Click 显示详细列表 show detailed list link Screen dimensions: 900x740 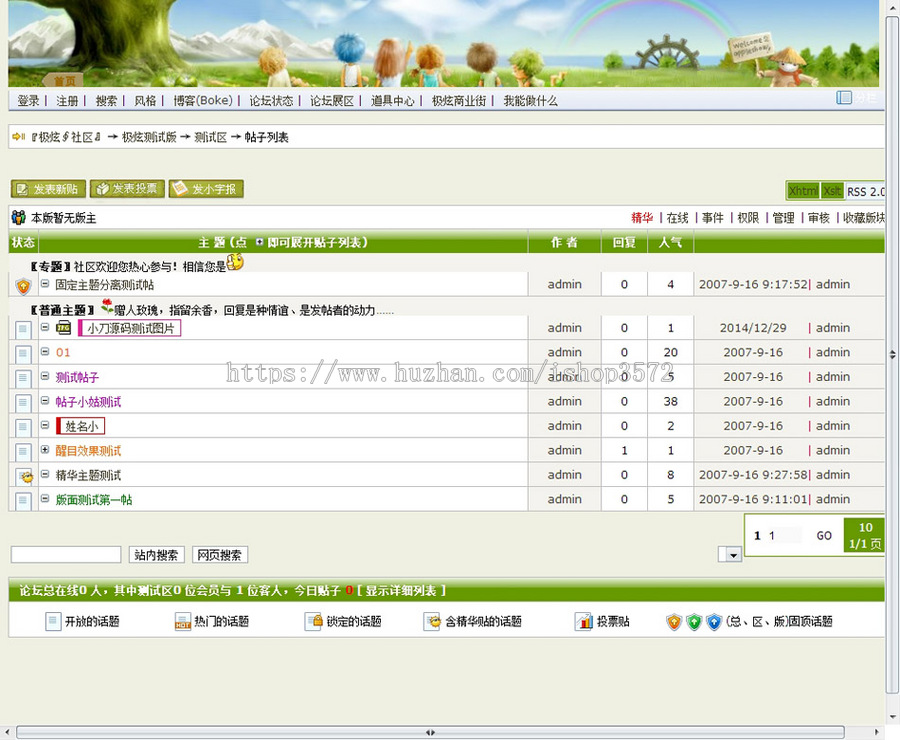coord(401,591)
